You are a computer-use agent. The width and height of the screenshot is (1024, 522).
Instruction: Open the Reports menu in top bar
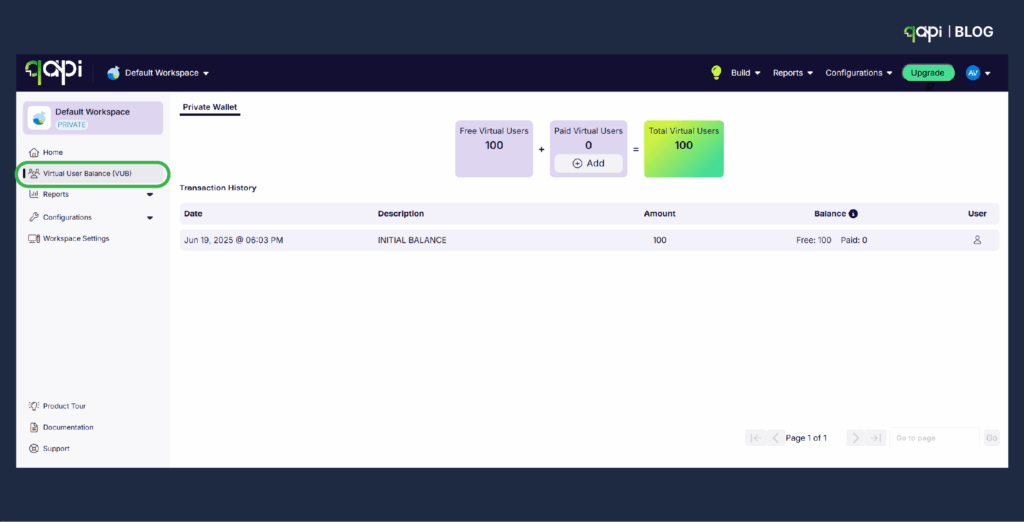(x=793, y=73)
